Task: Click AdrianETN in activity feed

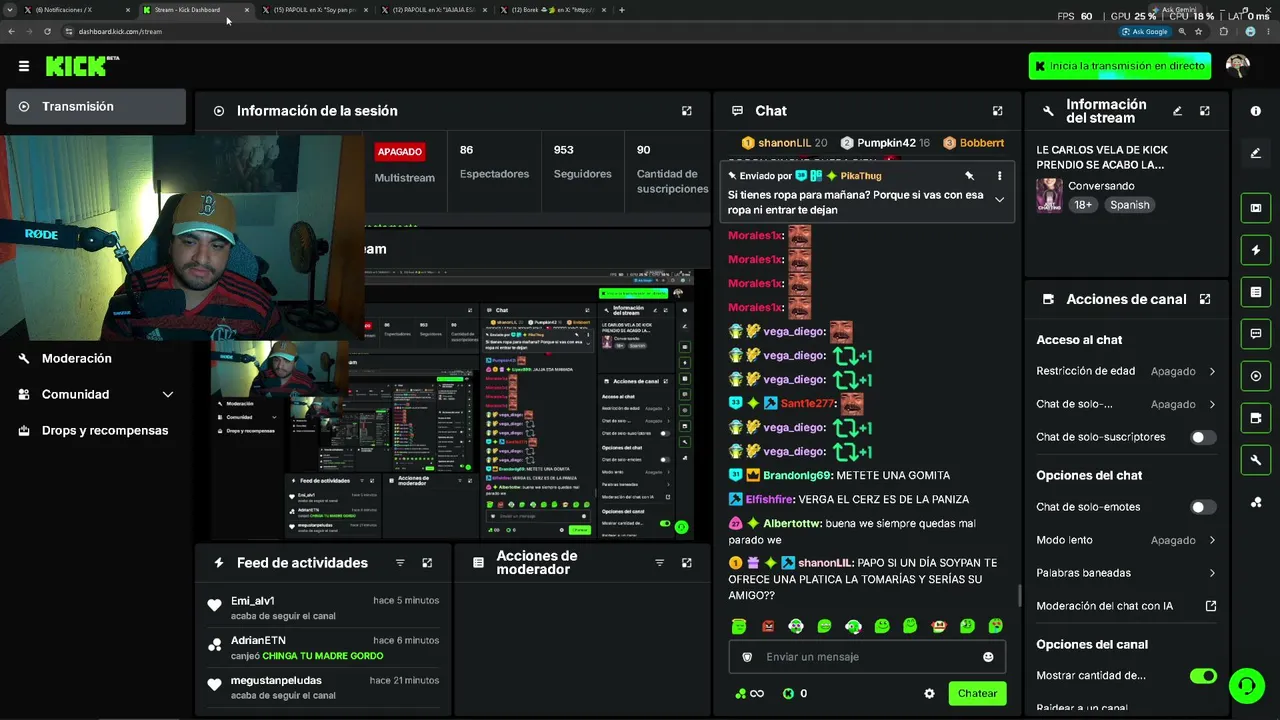Action: tap(258, 640)
